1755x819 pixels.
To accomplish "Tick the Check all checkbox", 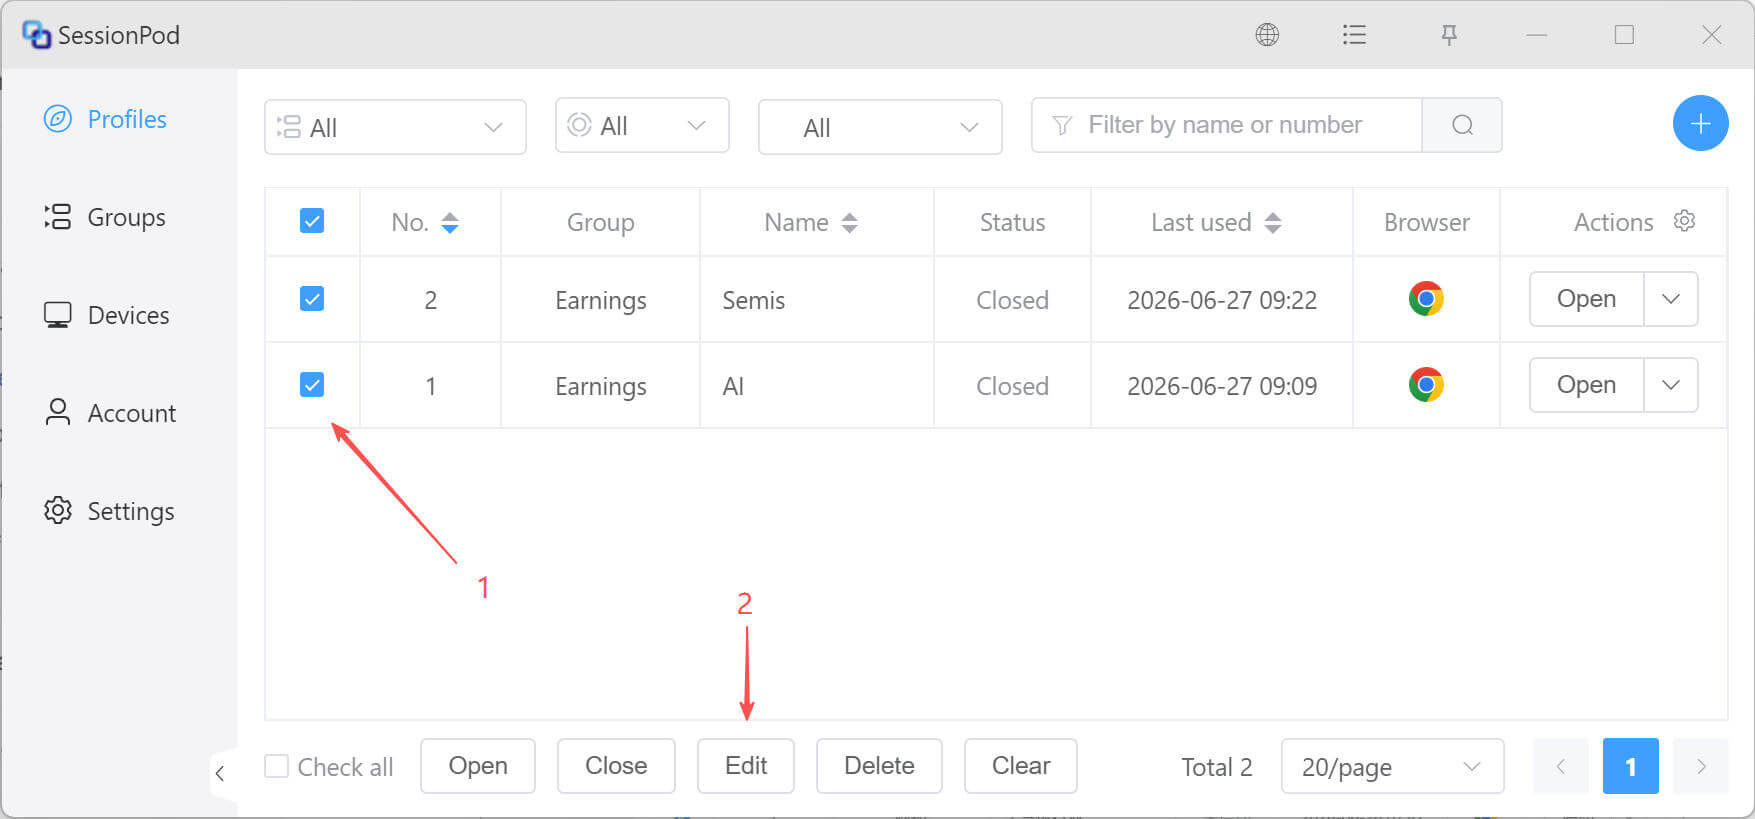I will [x=276, y=766].
